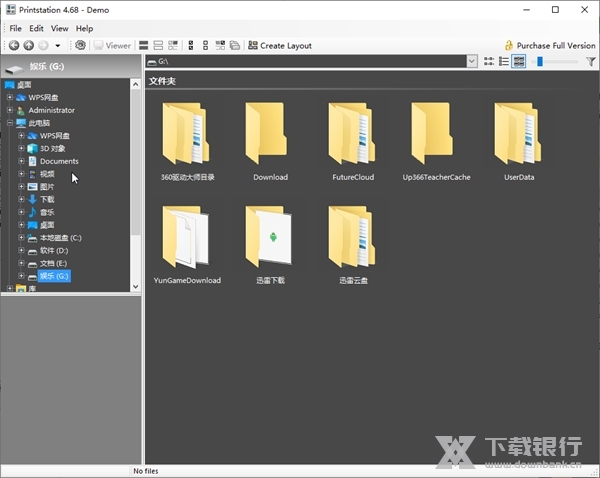Open the settings gear icon in toolbar
The height and width of the screenshot is (478, 600).
coord(81,46)
